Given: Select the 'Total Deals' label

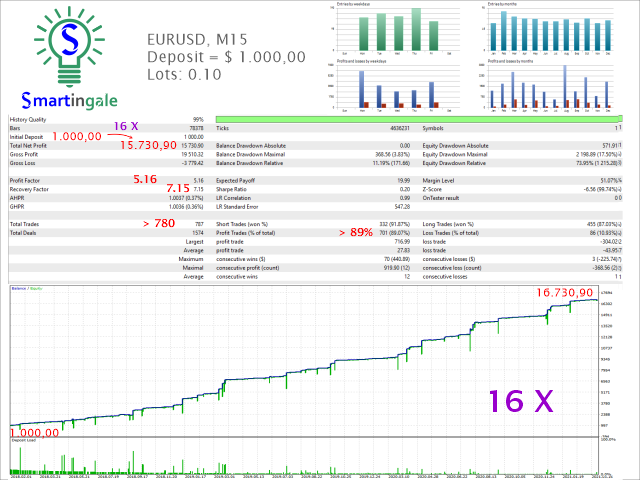Looking at the screenshot, I should click(23, 233).
